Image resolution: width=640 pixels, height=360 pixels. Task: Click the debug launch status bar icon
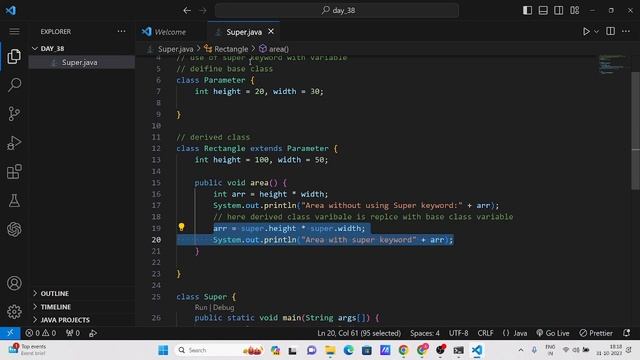pyautogui.click(x=93, y=333)
